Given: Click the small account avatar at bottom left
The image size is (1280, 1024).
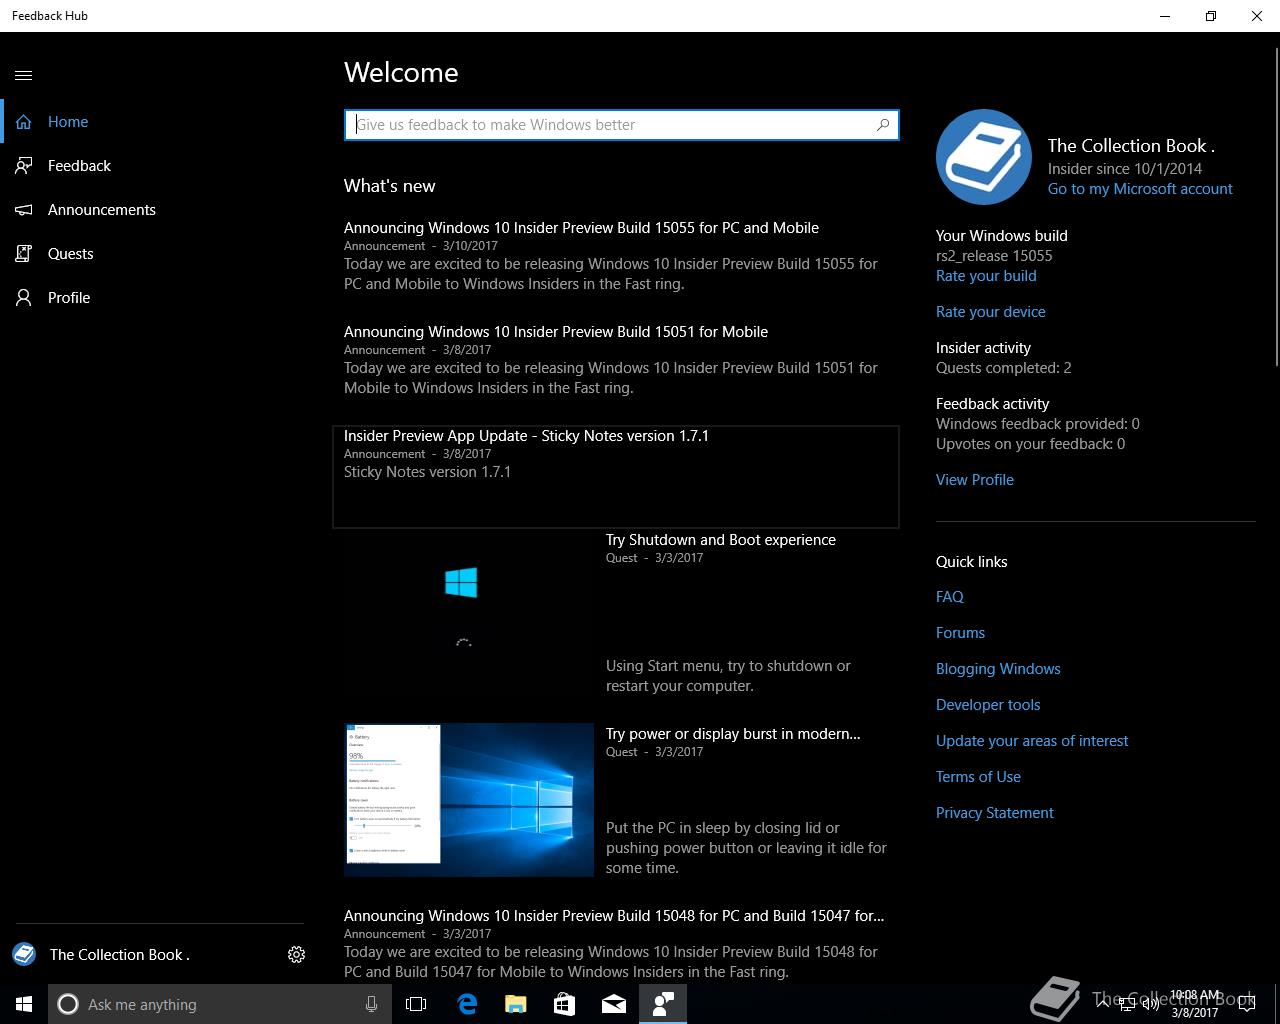Looking at the screenshot, I should (24, 955).
